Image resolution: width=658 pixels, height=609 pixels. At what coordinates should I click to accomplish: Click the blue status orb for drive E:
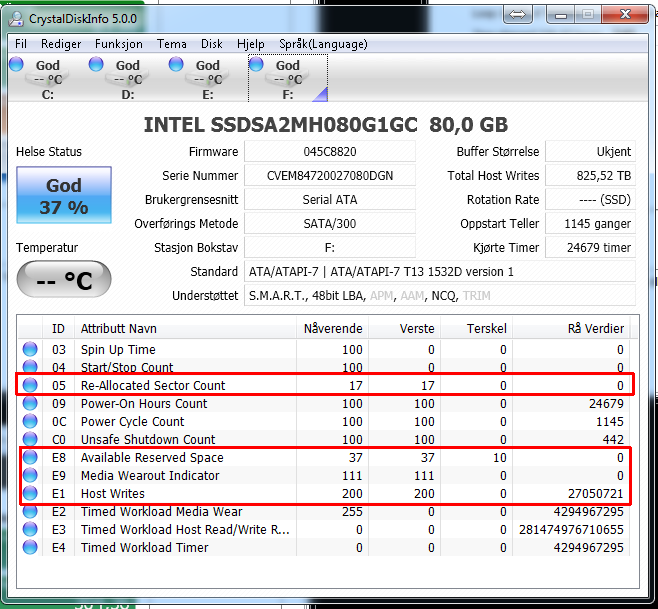point(176,64)
